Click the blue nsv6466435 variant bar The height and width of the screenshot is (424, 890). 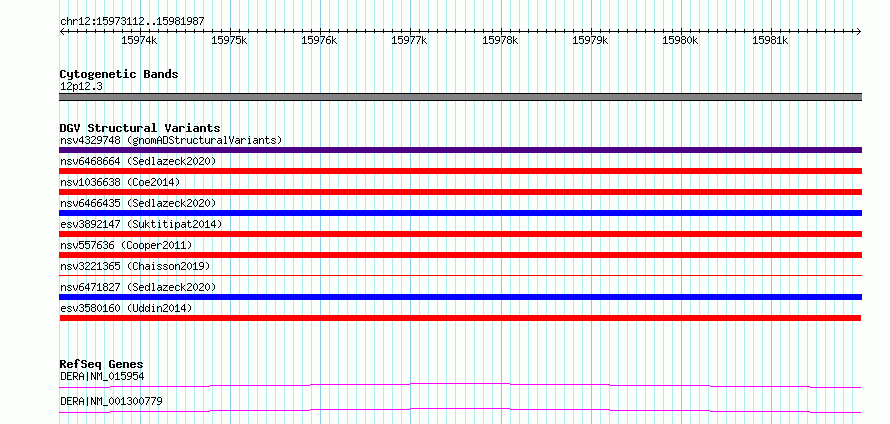pos(460,213)
